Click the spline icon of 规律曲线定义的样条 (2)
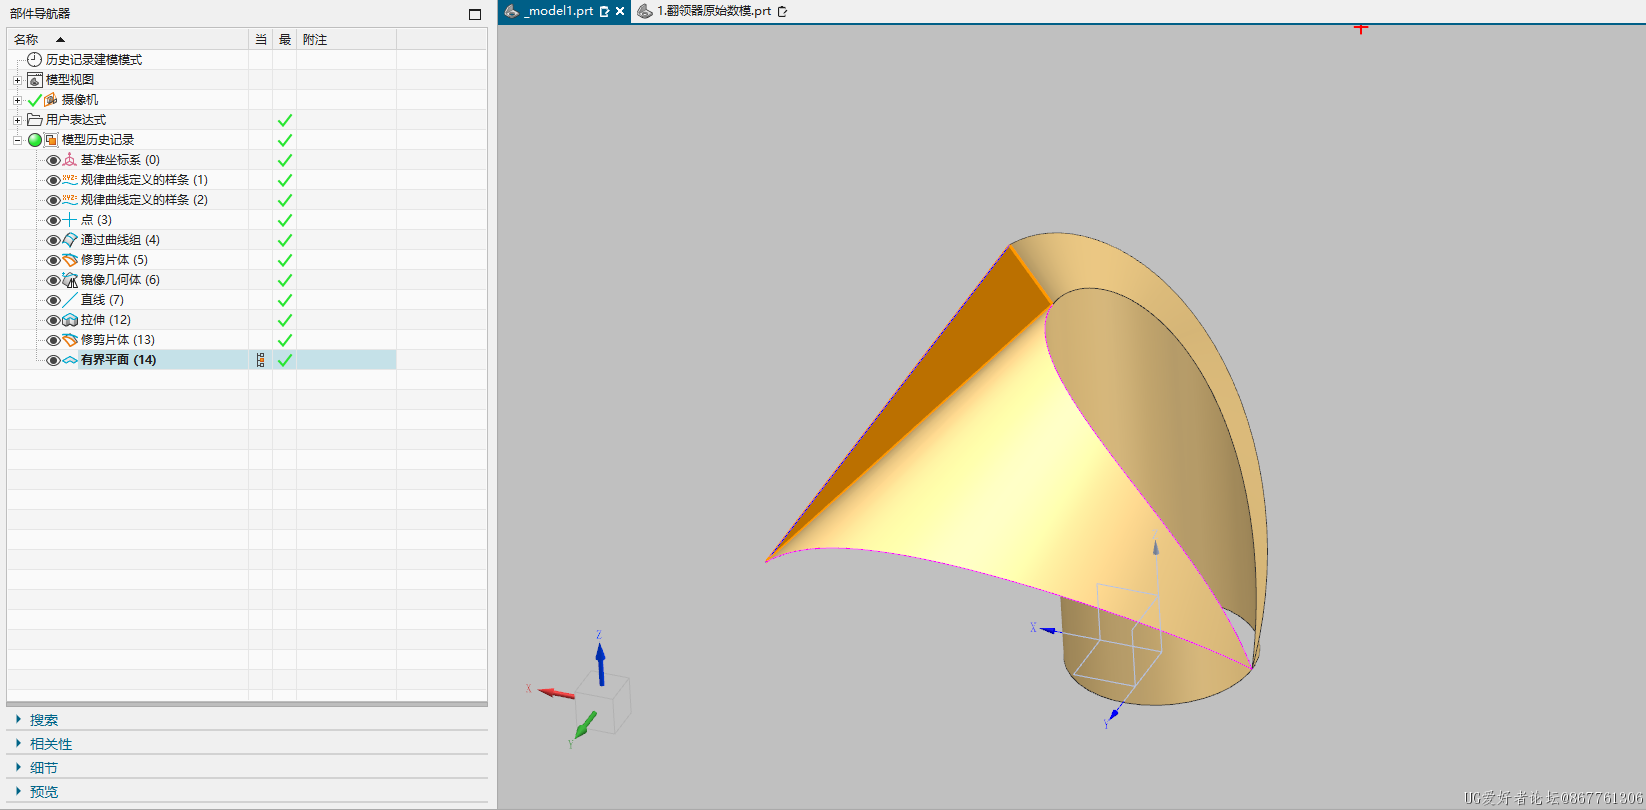Image resolution: width=1646 pixels, height=810 pixels. (70, 200)
